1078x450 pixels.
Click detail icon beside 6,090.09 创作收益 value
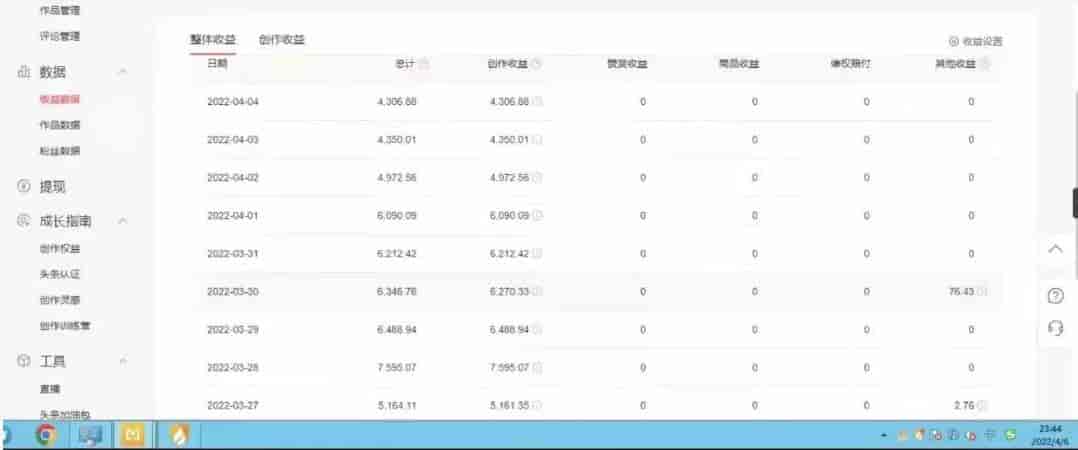(537, 216)
